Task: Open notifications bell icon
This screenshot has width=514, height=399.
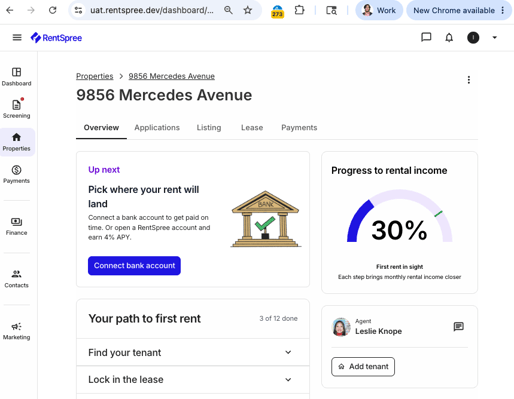Action: tap(449, 38)
